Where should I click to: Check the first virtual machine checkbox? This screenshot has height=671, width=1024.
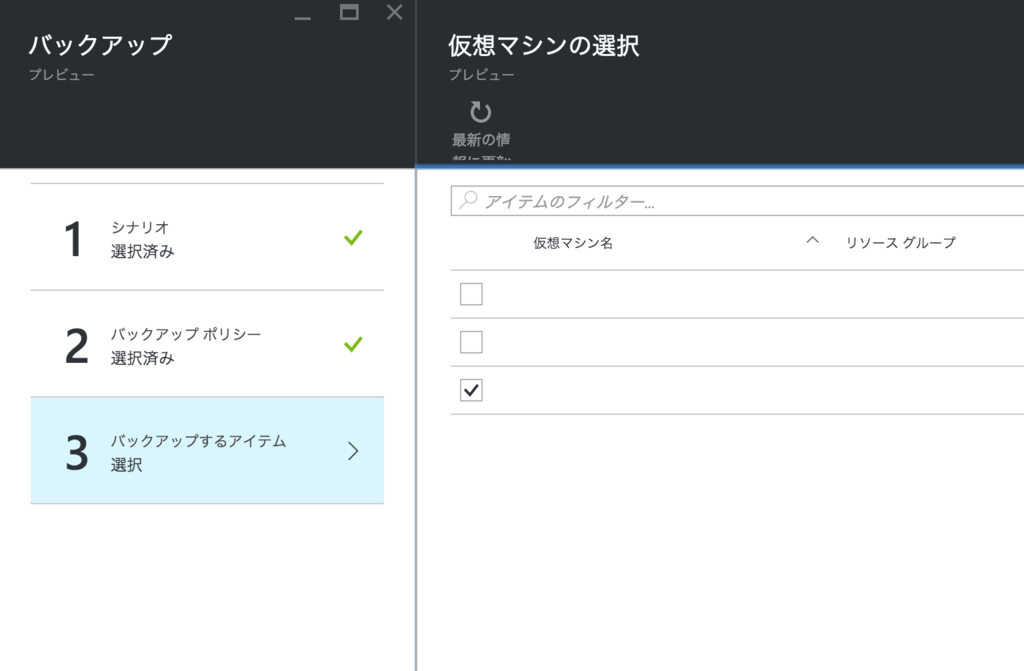(x=472, y=294)
